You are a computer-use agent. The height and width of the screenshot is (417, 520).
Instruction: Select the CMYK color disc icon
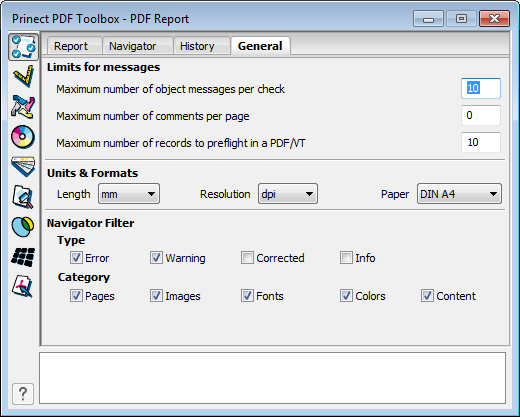23,137
